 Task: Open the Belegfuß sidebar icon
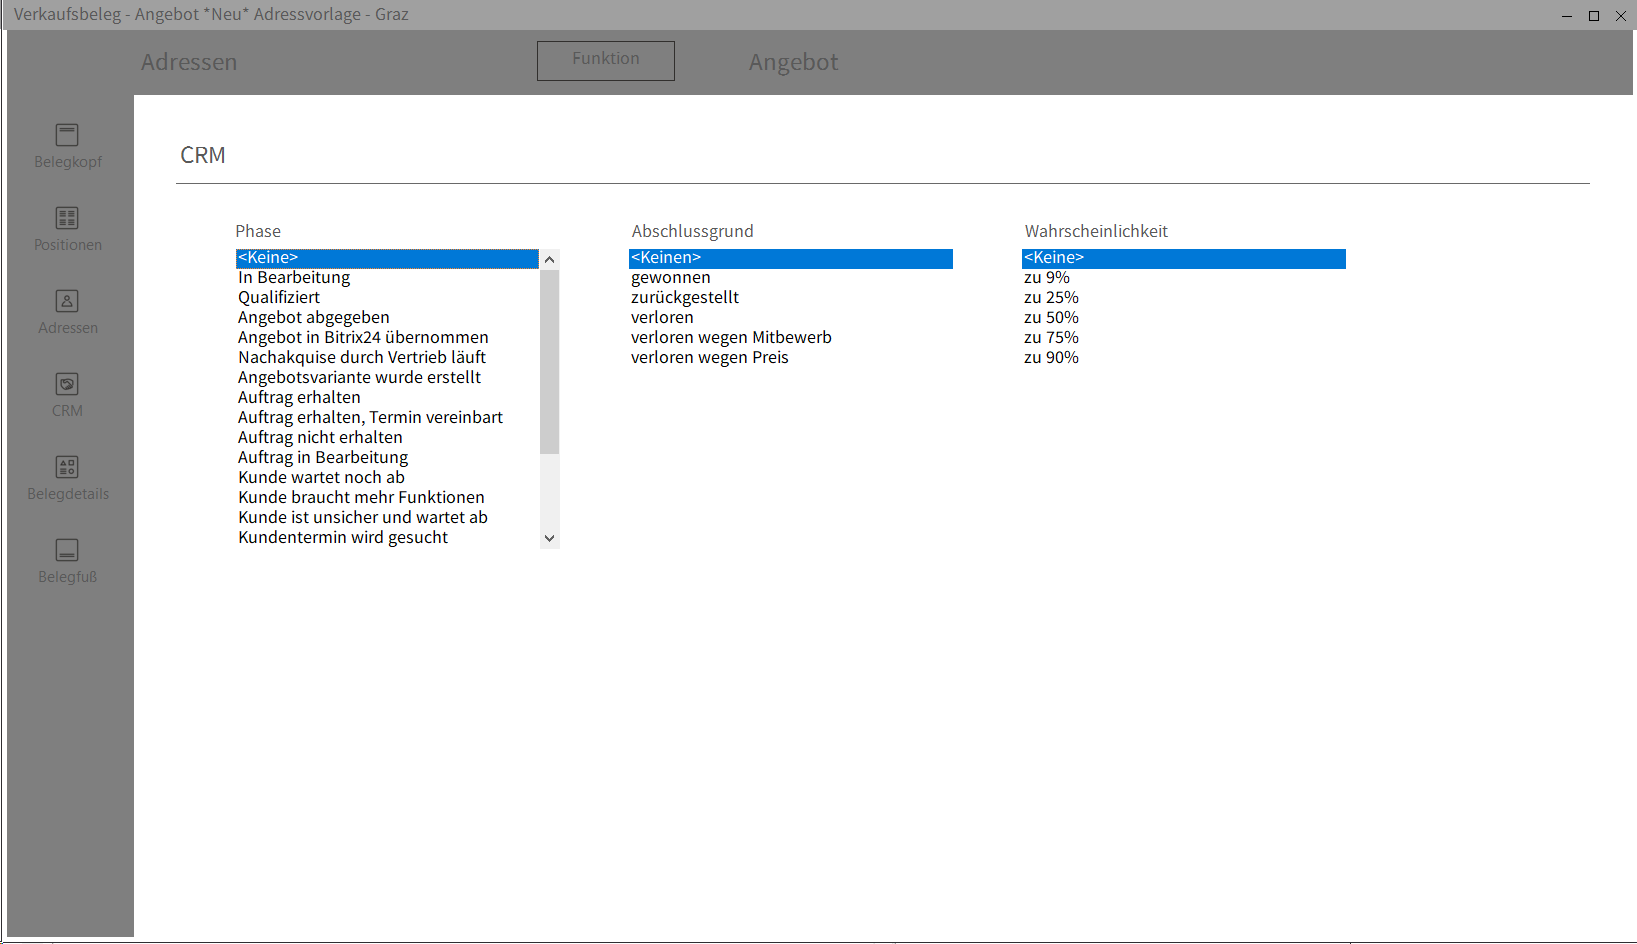(67, 550)
